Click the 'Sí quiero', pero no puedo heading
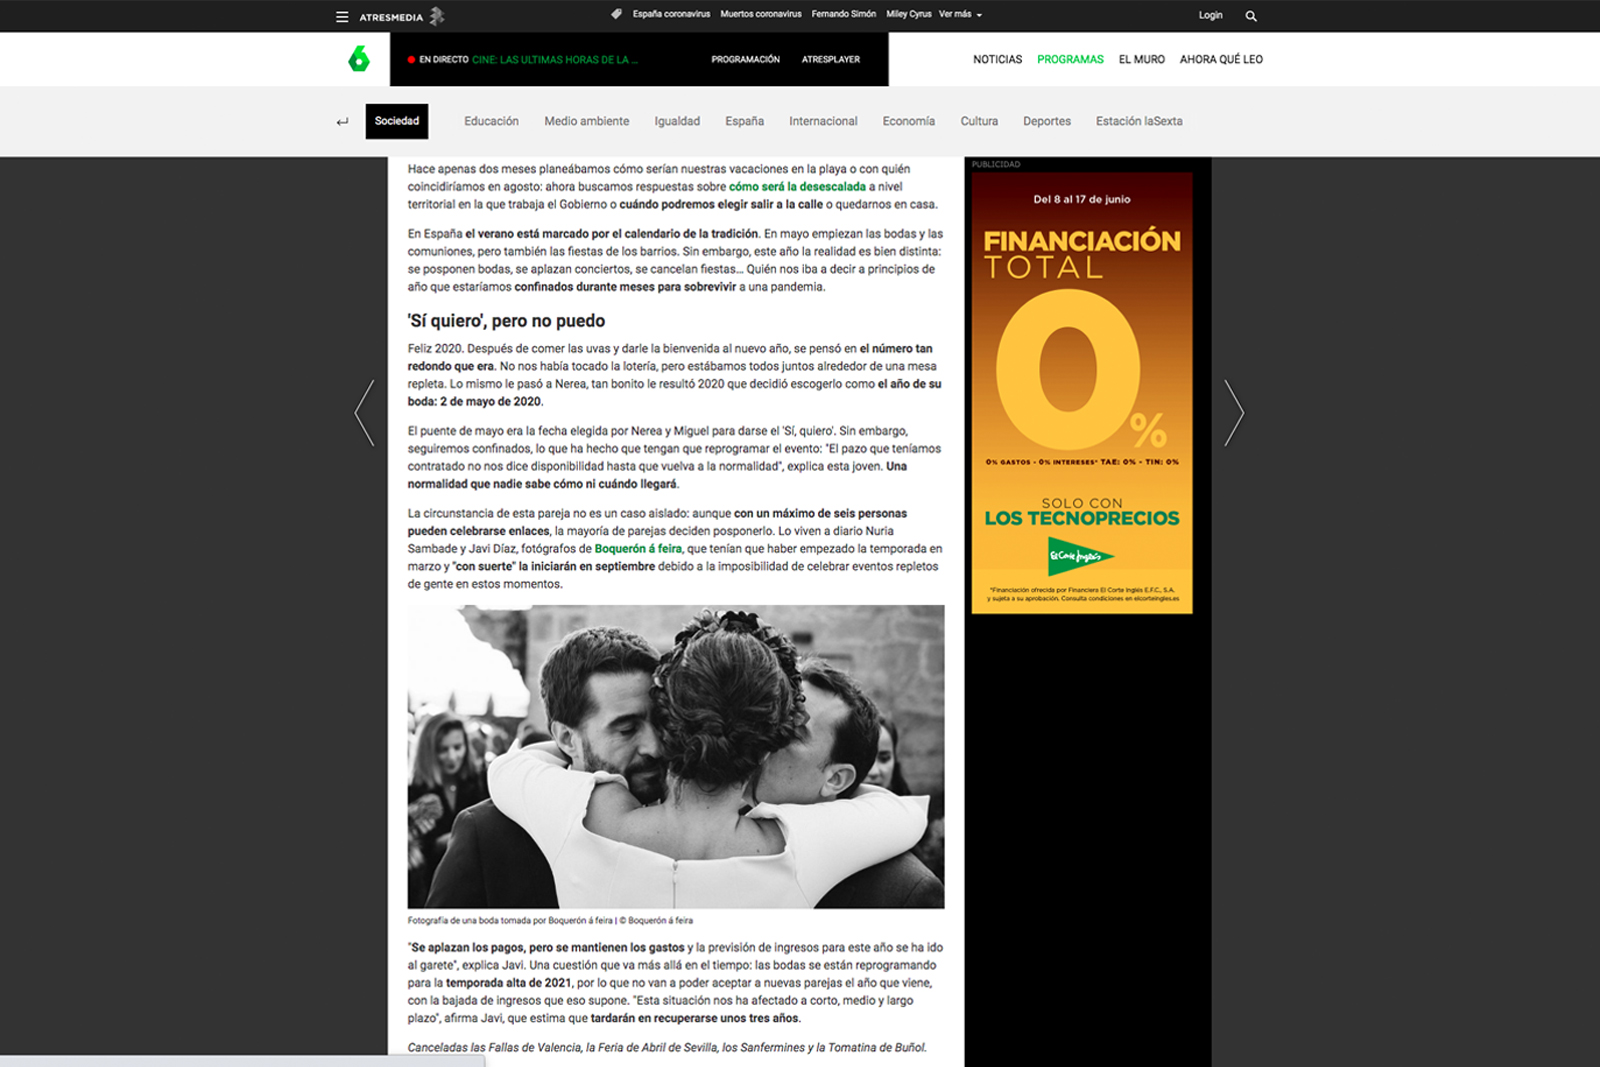 tap(507, 321)
